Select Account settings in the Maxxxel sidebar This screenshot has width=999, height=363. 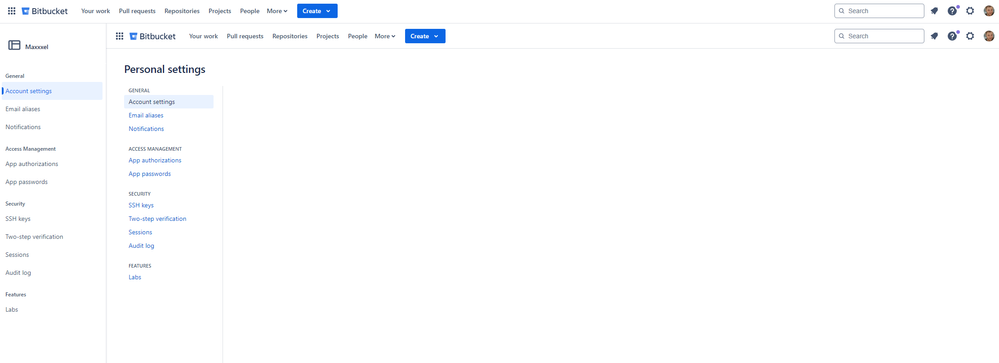(x=52, y=91)
